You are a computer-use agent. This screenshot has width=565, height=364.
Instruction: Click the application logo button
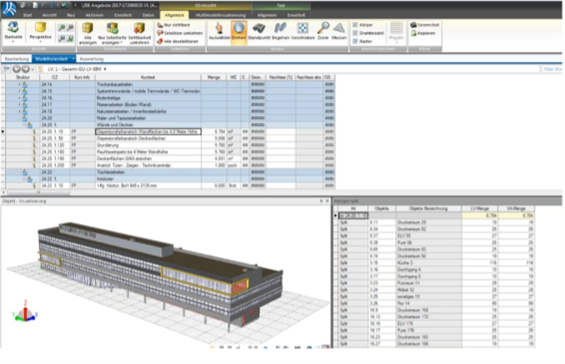(x=9, y=9)
